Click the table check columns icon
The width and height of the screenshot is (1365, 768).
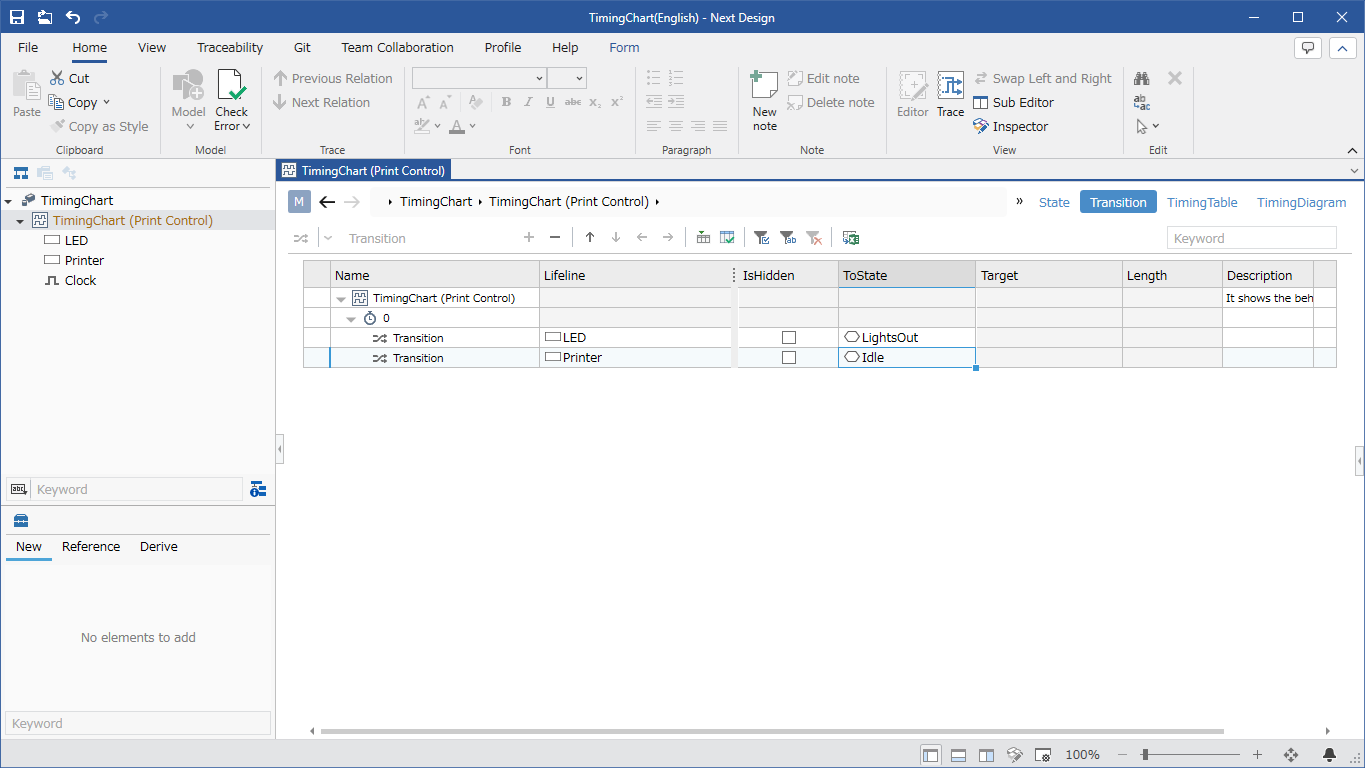pos(727,238)
